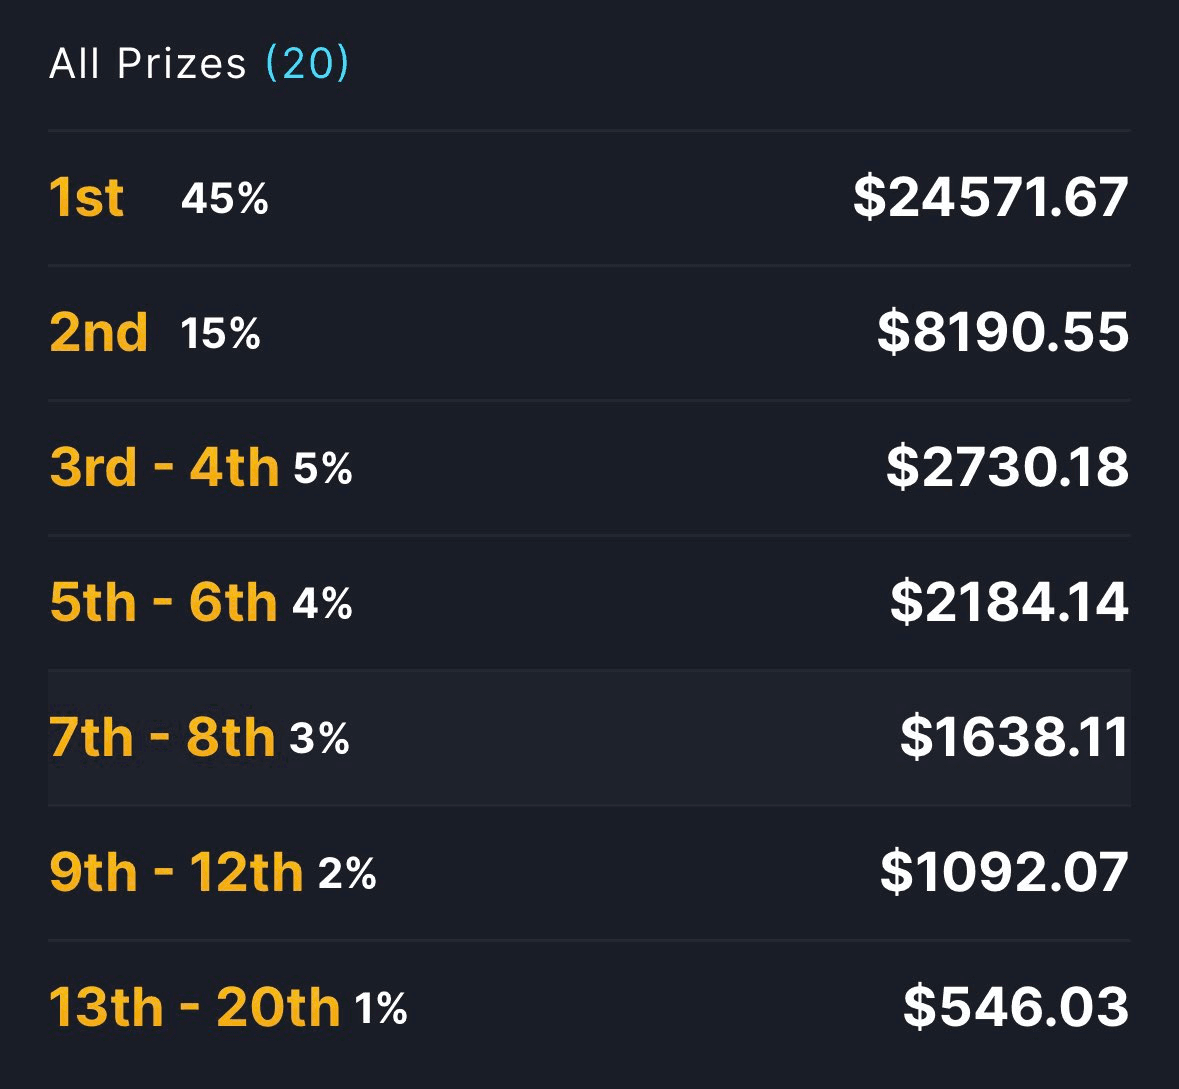Viewport: 1179px width, 1089px height.
Task: Click the $24571.67 prize amount
Action: pos(990,197)
